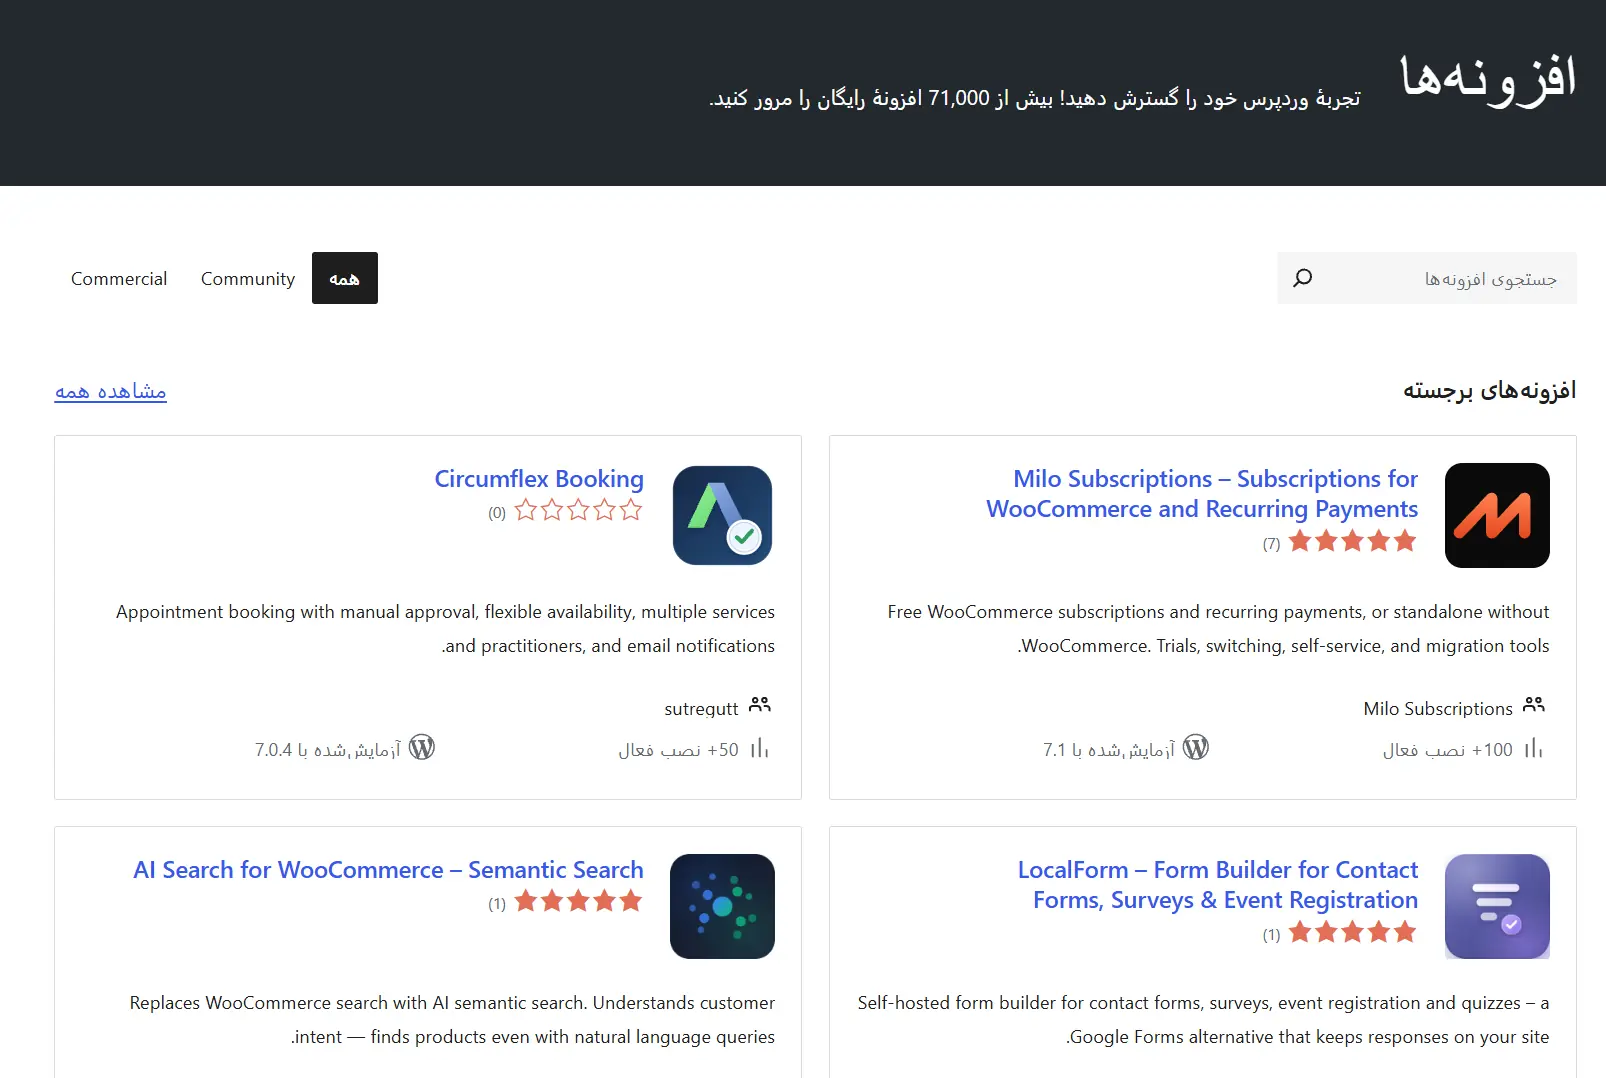Click the WordPress icon next to 7.0.4
The height and width of the screenshot is (1078, 1606).
tap(422, 748)
